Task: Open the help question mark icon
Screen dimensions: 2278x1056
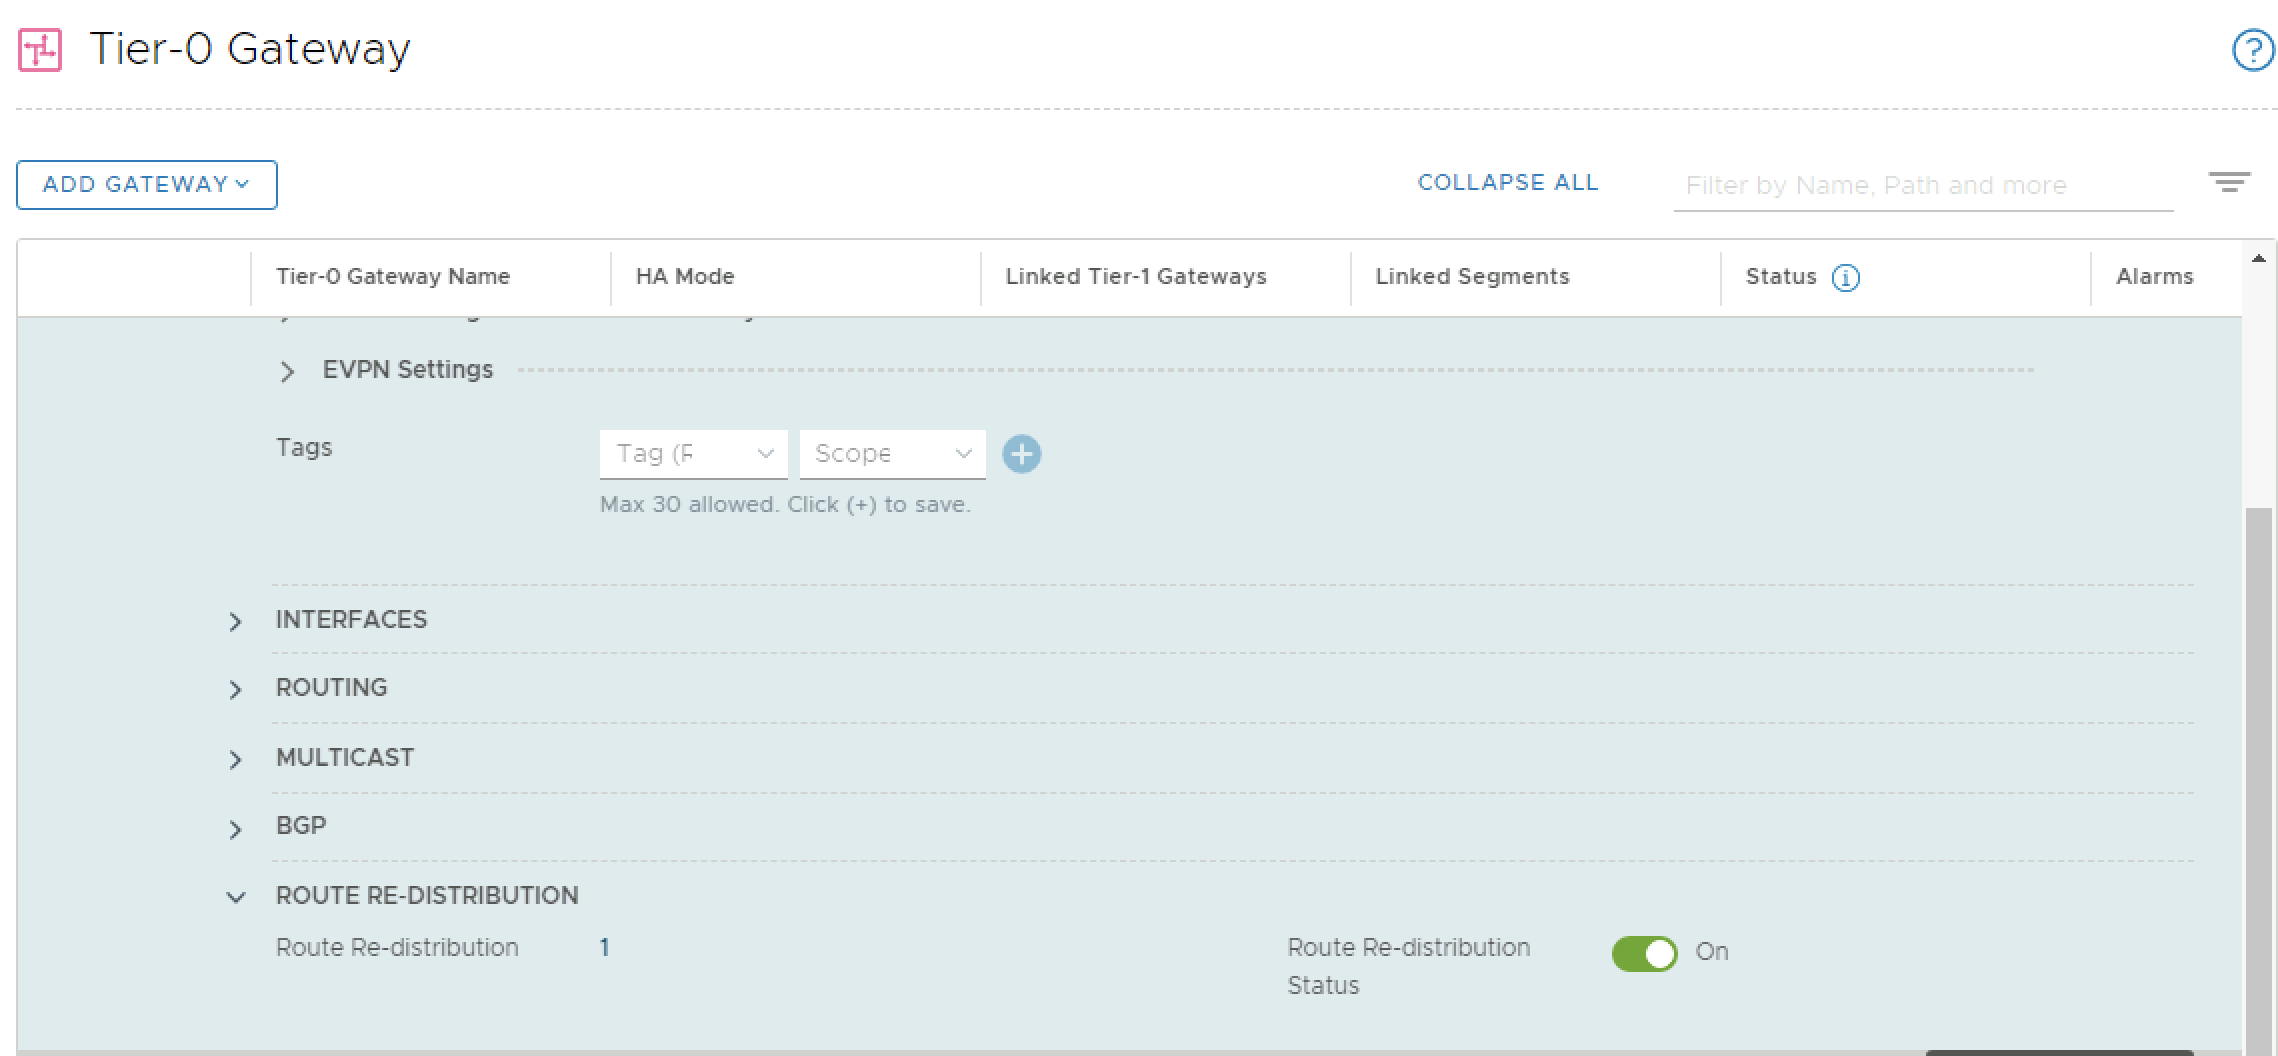Action: click(x=2252, y=50)
